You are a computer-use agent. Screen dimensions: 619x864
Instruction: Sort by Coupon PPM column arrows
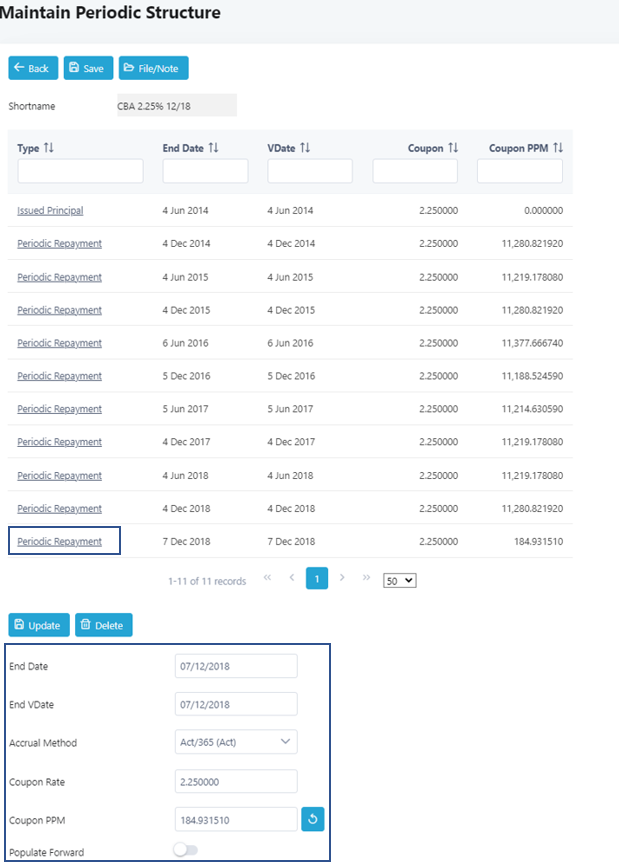pyautogui.click(x=558, y=148)
